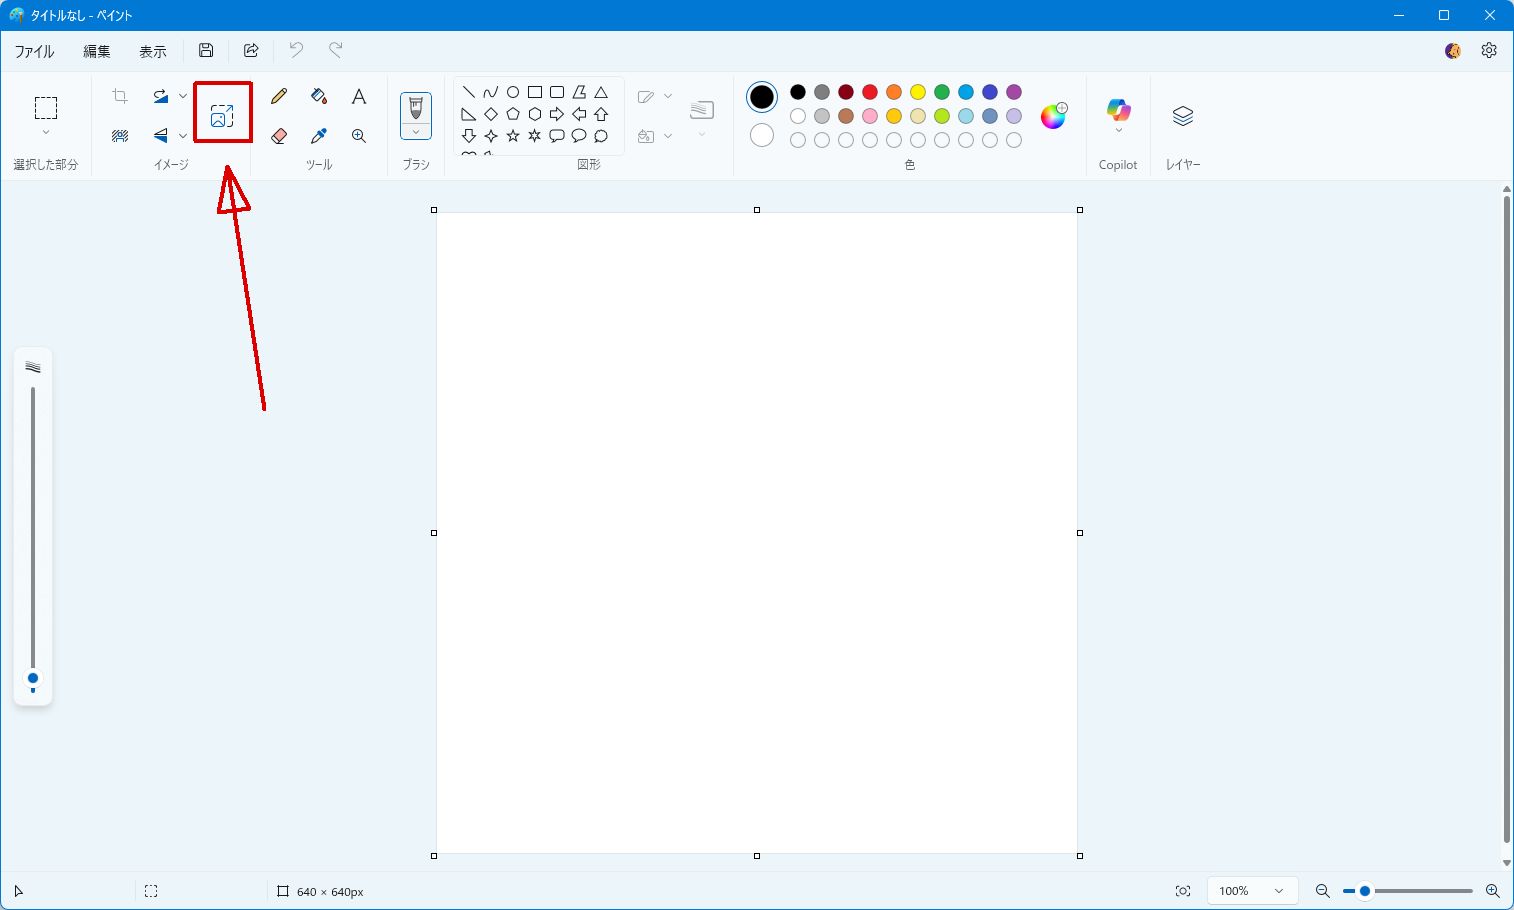Expand the Rotate dropdown arrow
1514x910 pixels.
click(182, 96)
